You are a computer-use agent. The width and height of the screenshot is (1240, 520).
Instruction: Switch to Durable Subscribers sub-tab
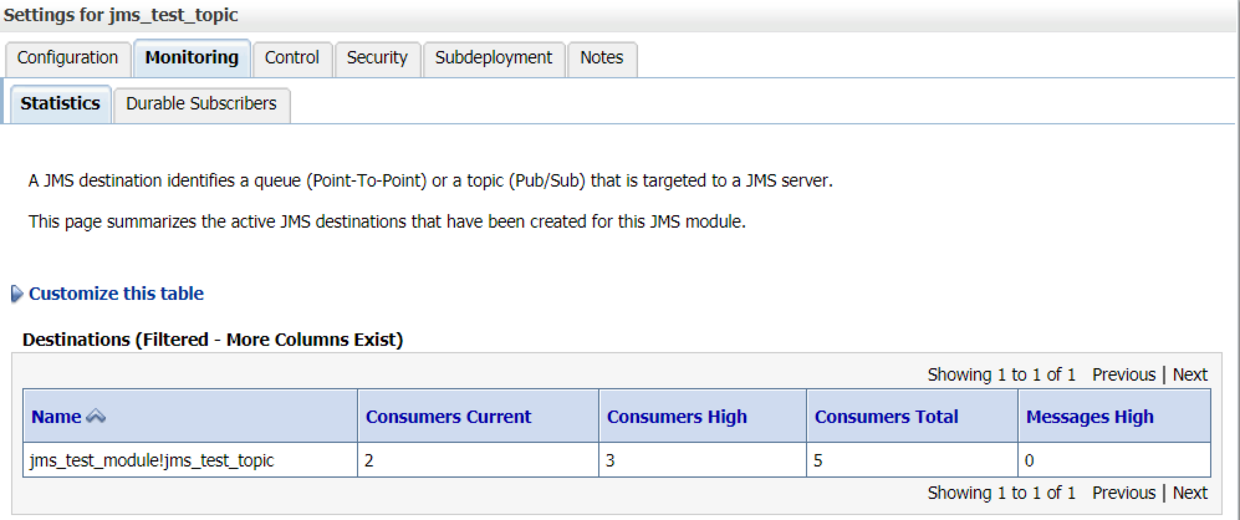click(201, 104)
